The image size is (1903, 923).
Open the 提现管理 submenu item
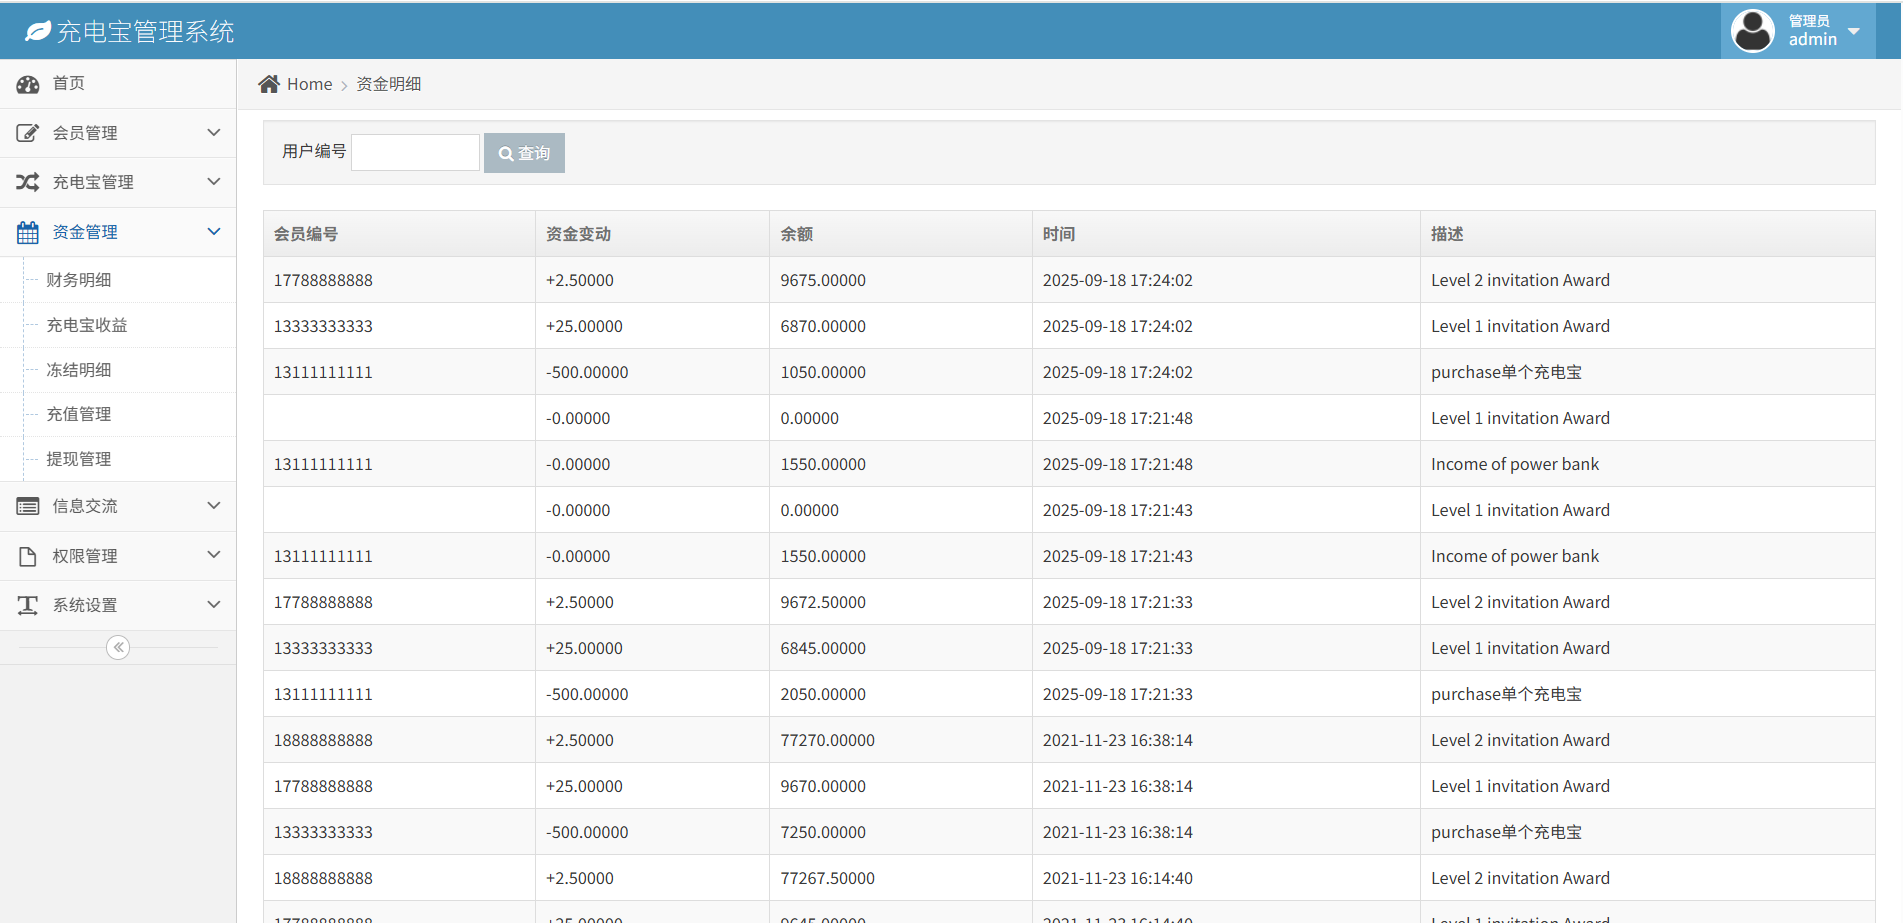coord(79,459)
